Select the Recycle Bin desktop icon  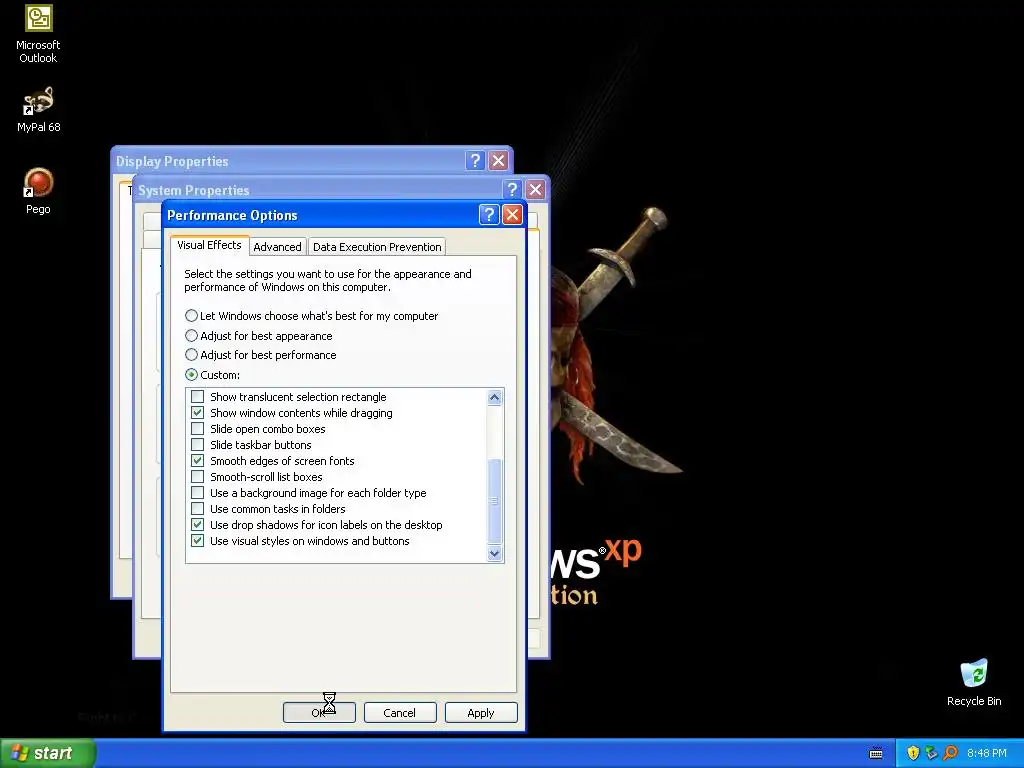point(974,682)
